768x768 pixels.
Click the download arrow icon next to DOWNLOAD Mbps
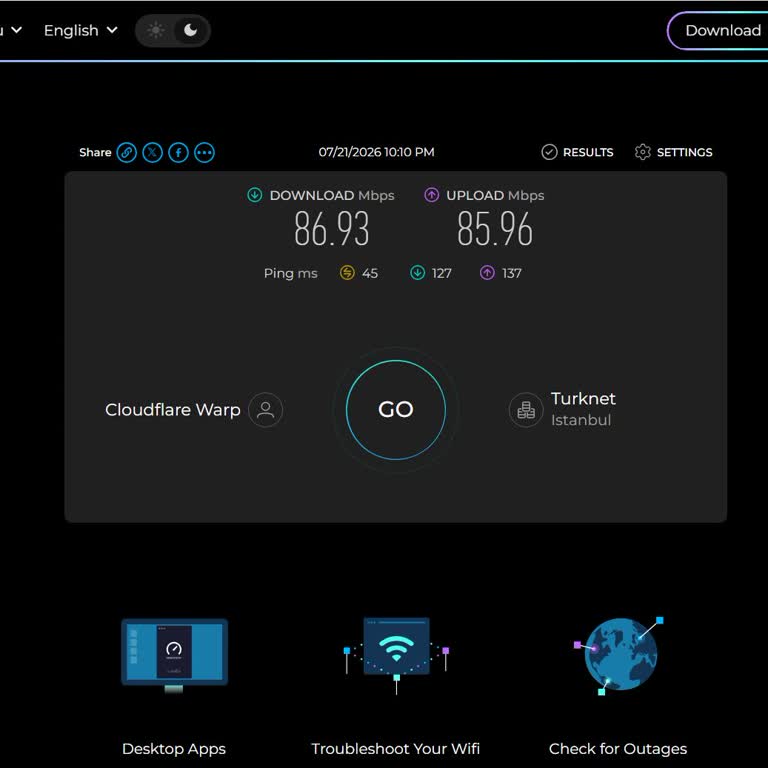pyautogui.click(x=255, y=195)
